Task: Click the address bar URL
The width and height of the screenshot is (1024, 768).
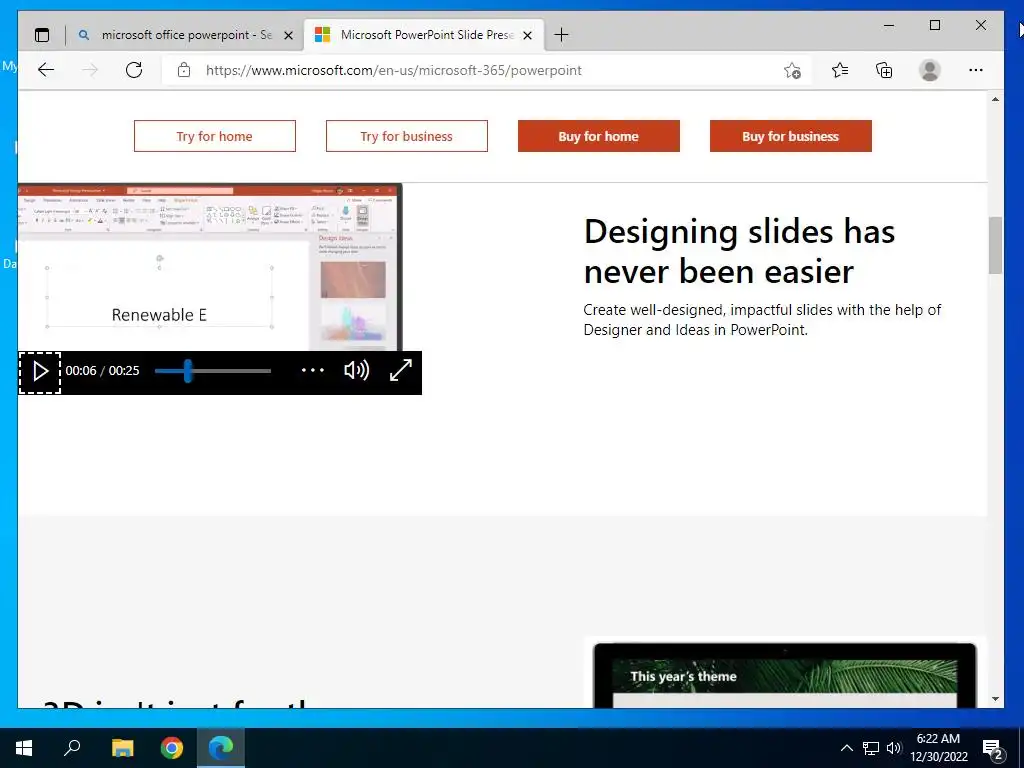Action: tap(394, 70)
